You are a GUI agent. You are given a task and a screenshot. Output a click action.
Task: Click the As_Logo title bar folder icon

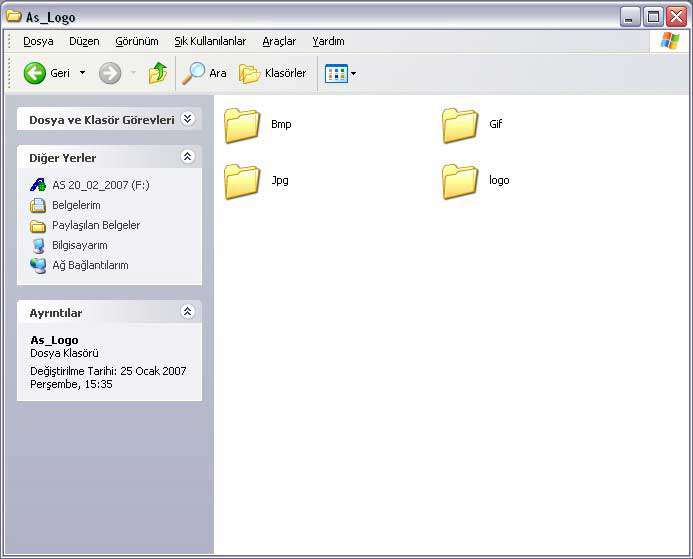point(14,16)
